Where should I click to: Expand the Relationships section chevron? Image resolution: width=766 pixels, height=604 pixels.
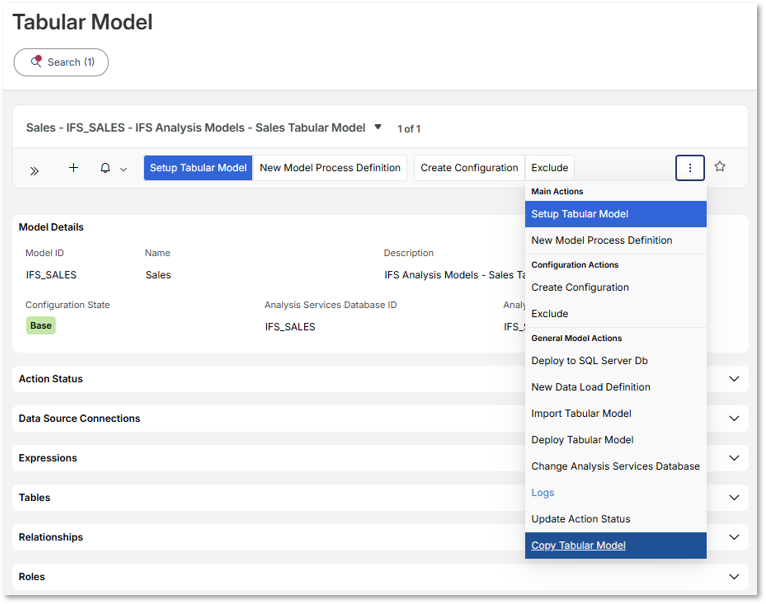tap(734, 537)
